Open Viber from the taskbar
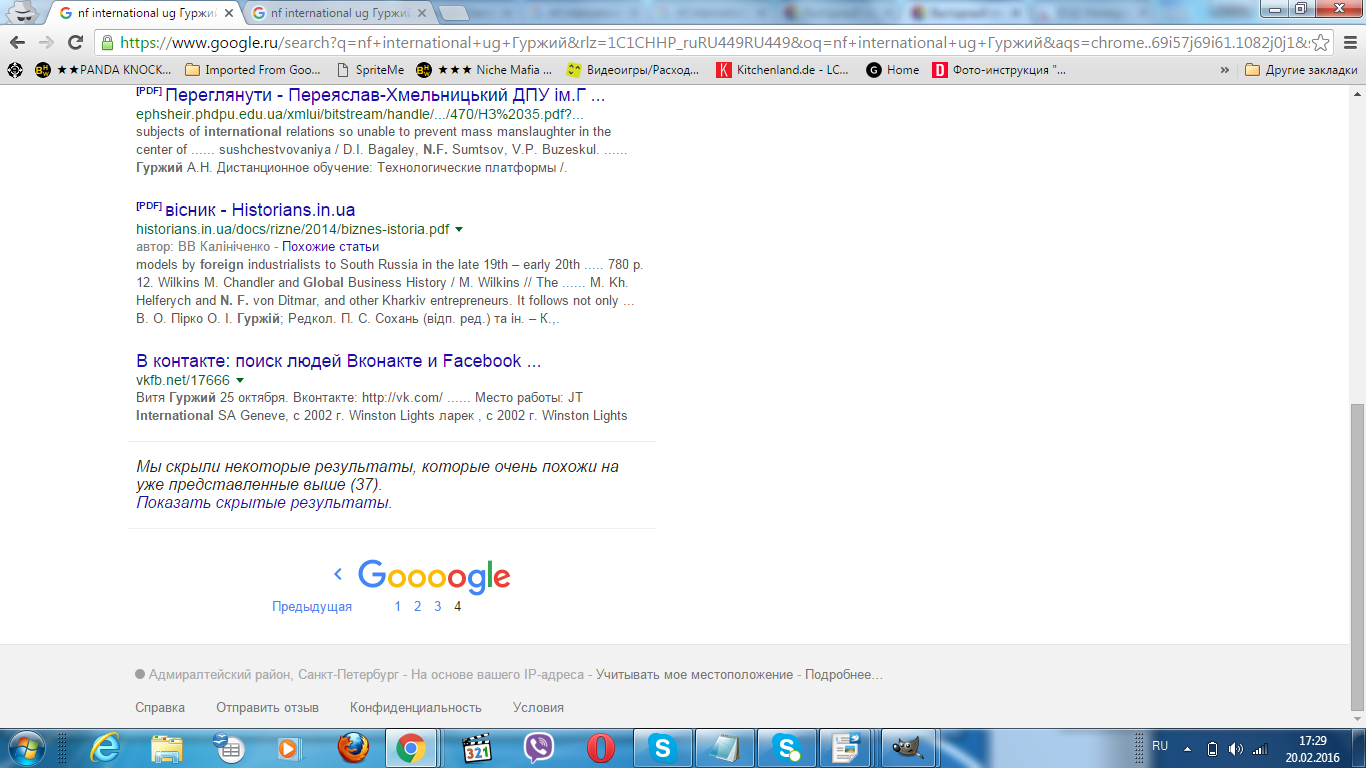Viewport: 1366px width, 768px height. (539, 747)
